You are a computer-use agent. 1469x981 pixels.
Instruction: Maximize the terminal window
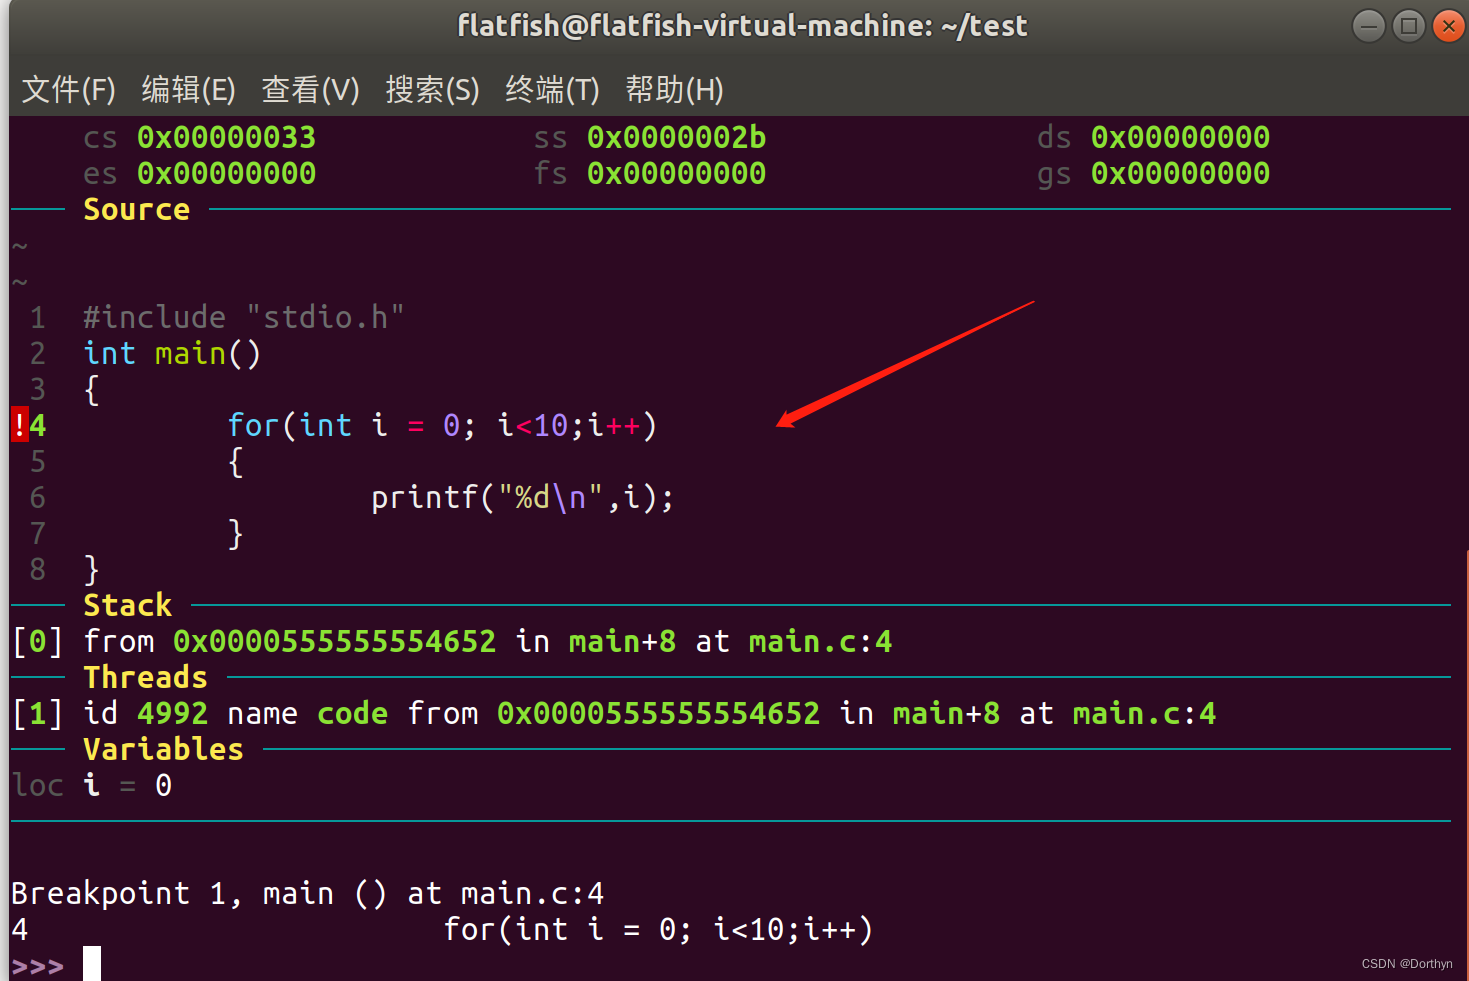[1408, 26]
